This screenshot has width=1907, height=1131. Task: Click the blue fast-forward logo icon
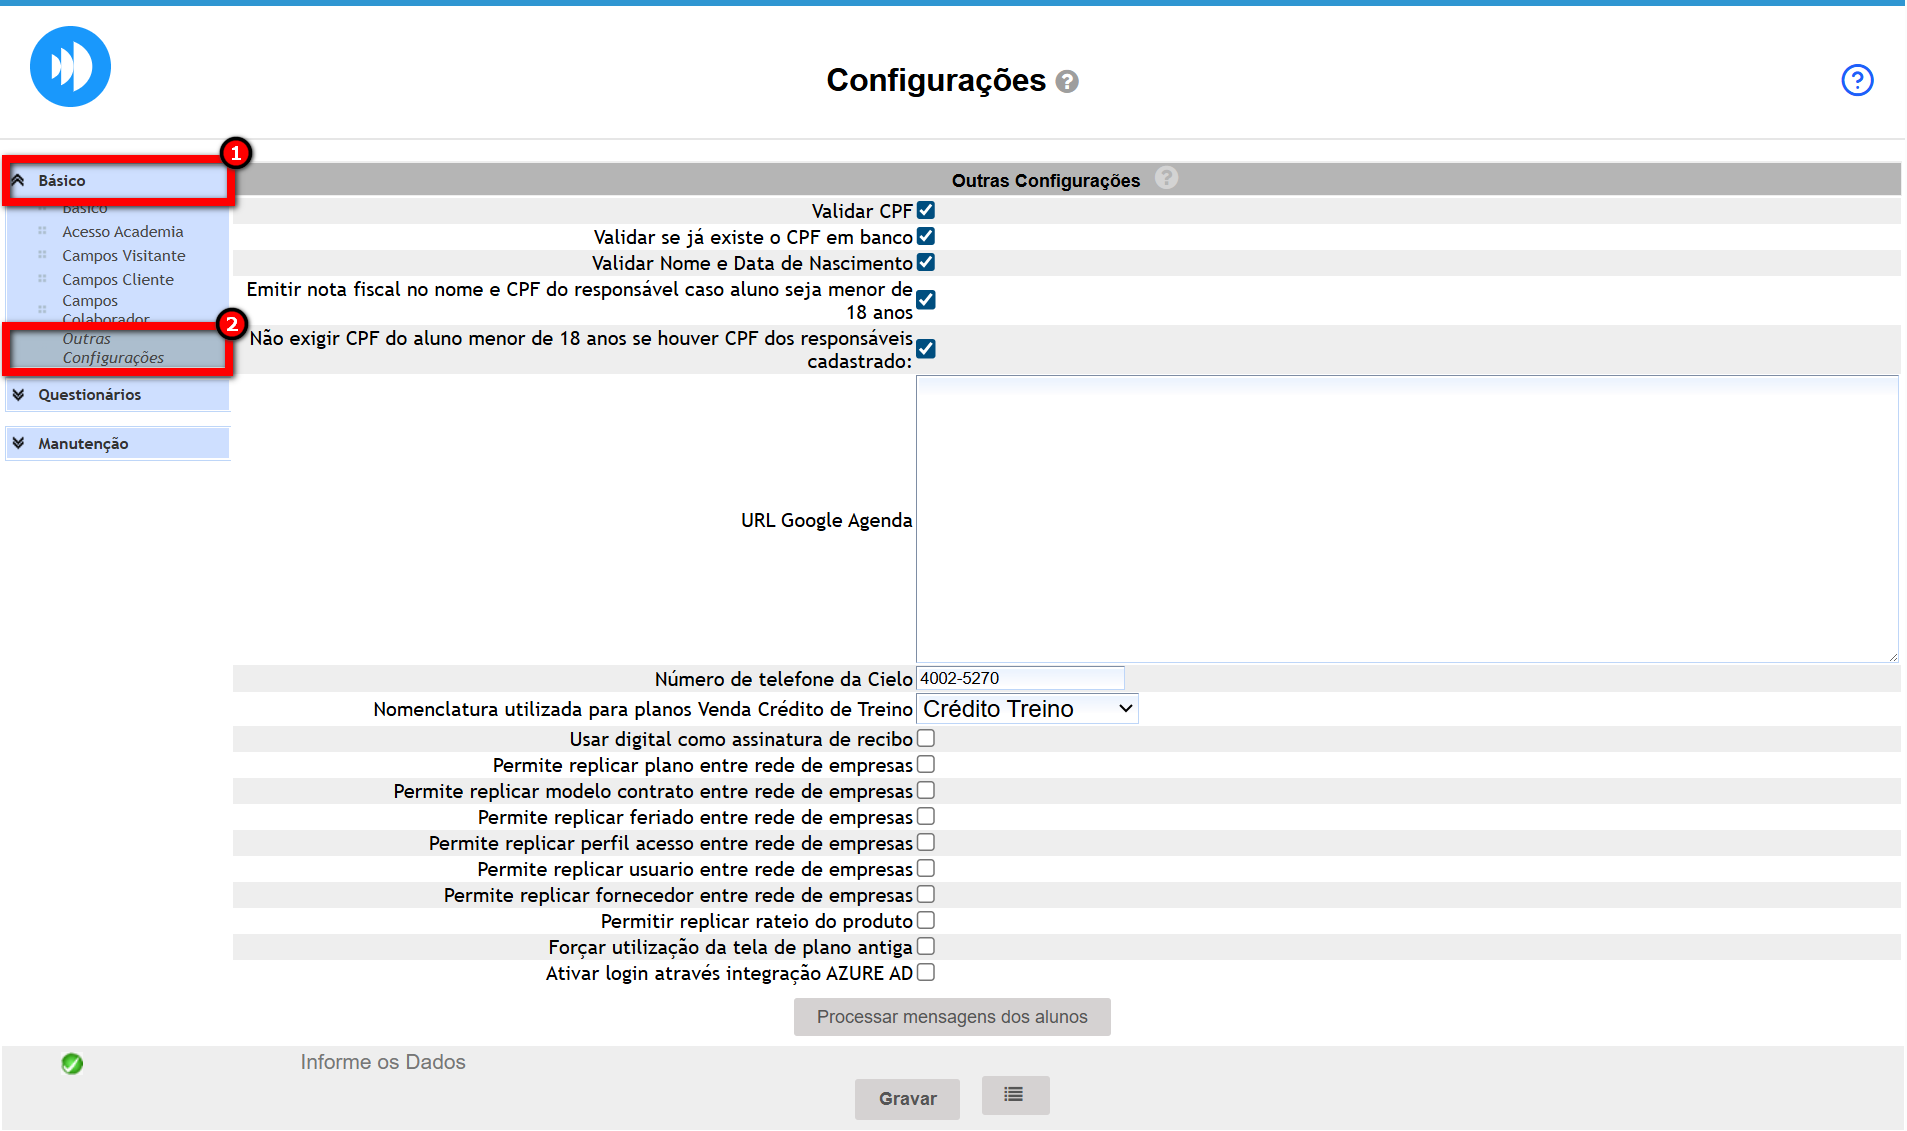[x=70, y=67]
